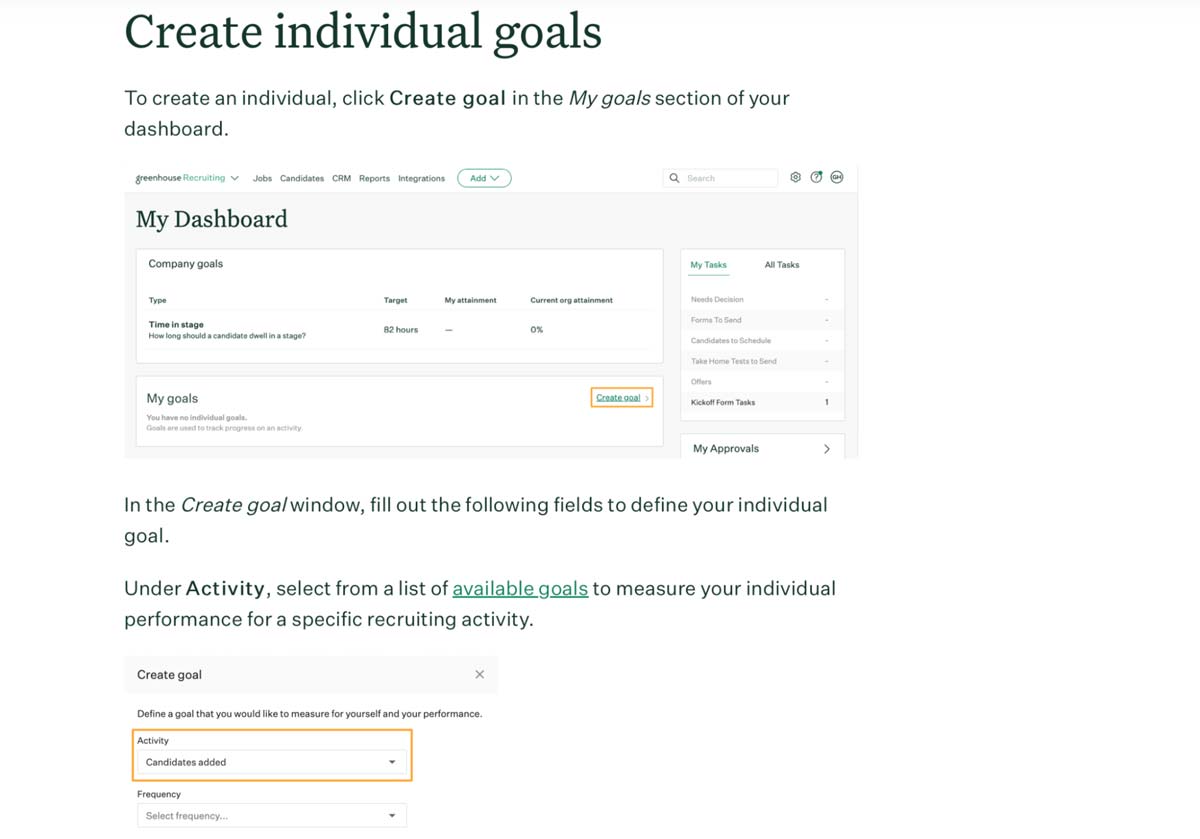
Task: Click inside the Search field
Action: (725, 177)
